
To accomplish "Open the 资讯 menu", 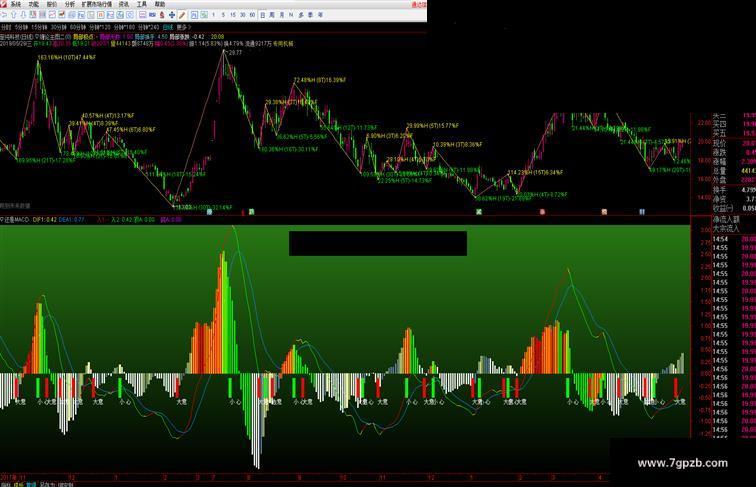I will [x=124, y=4].
